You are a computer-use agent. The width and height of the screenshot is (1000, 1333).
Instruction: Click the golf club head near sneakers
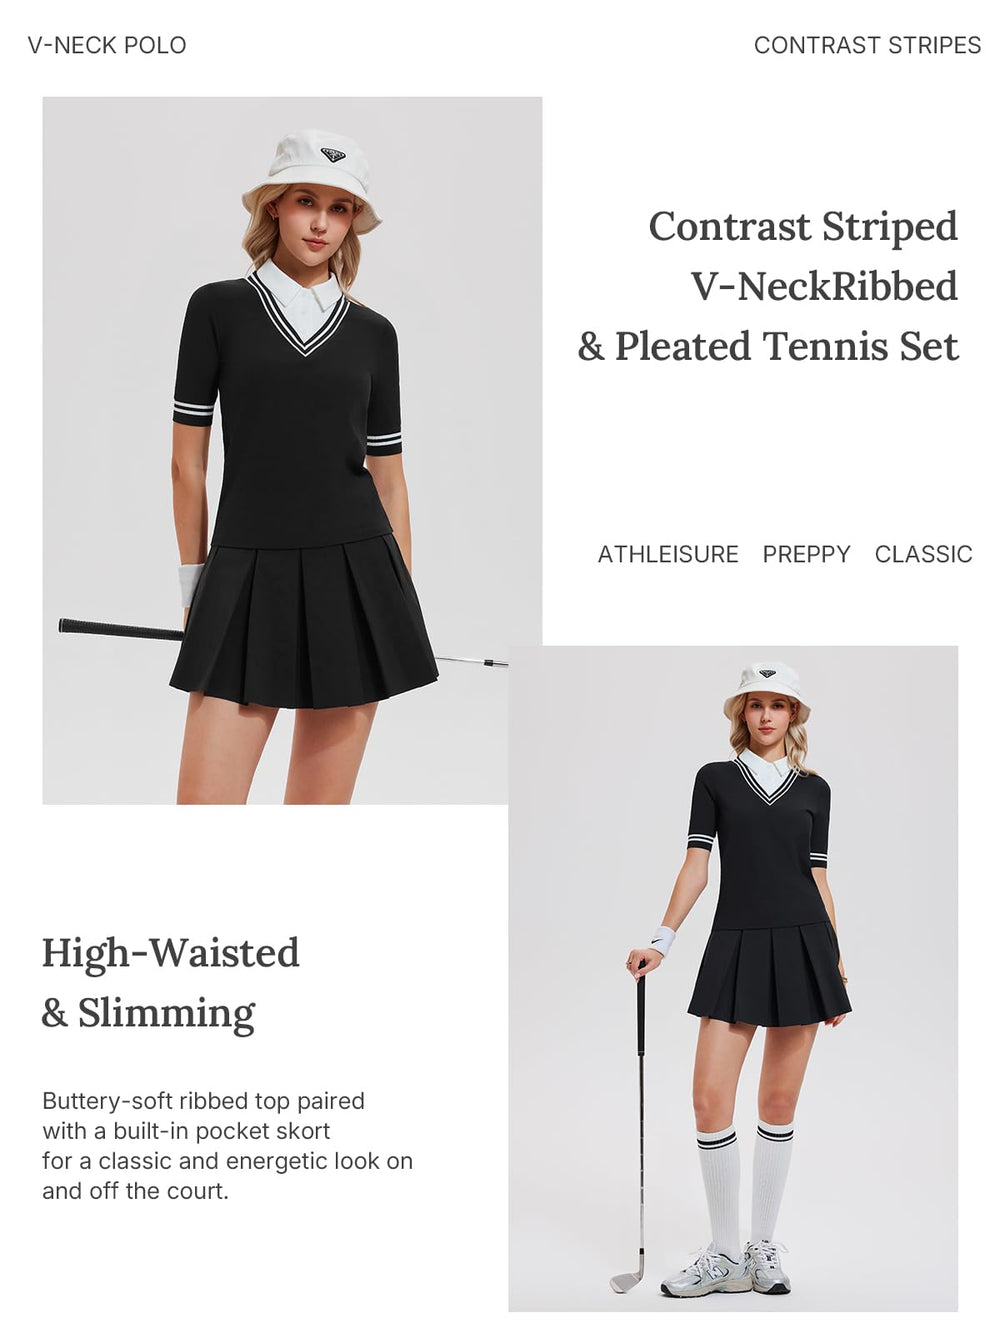point(625,1281)
